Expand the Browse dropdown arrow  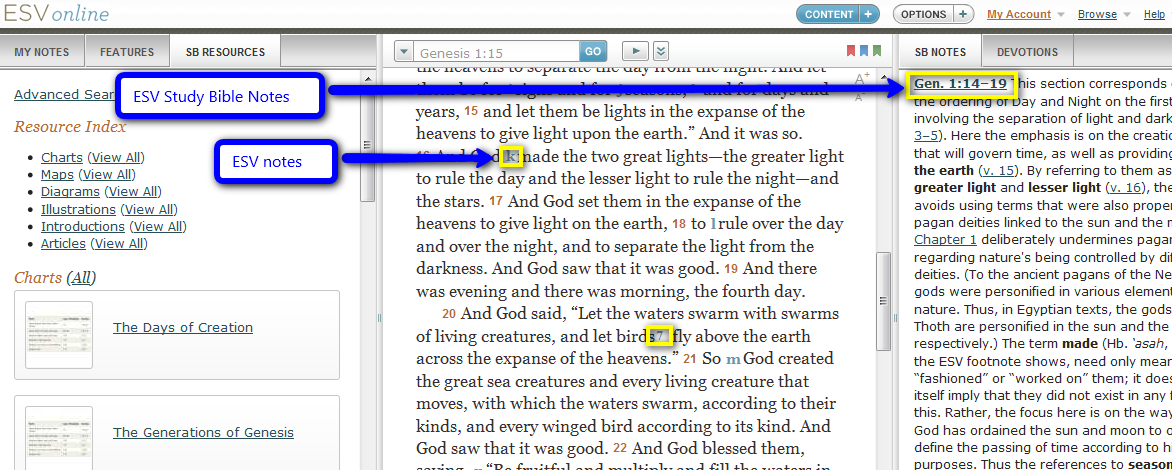[x=1126, y=15]
